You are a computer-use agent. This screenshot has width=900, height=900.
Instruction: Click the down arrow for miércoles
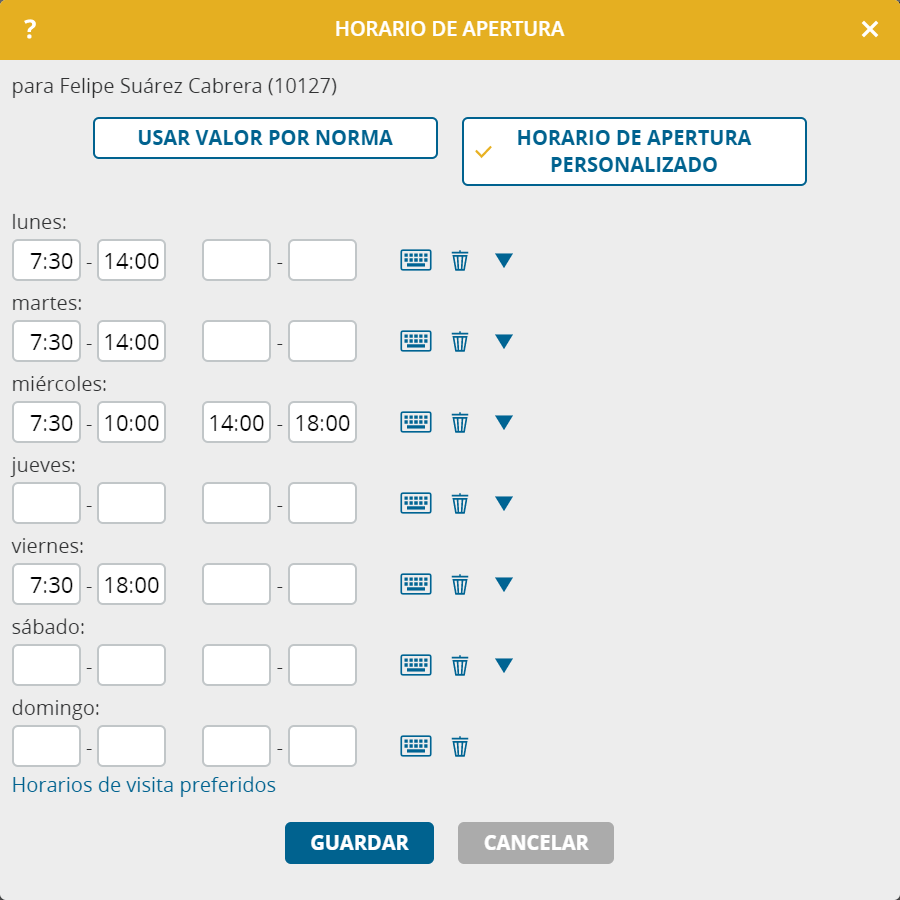(503, 422)
